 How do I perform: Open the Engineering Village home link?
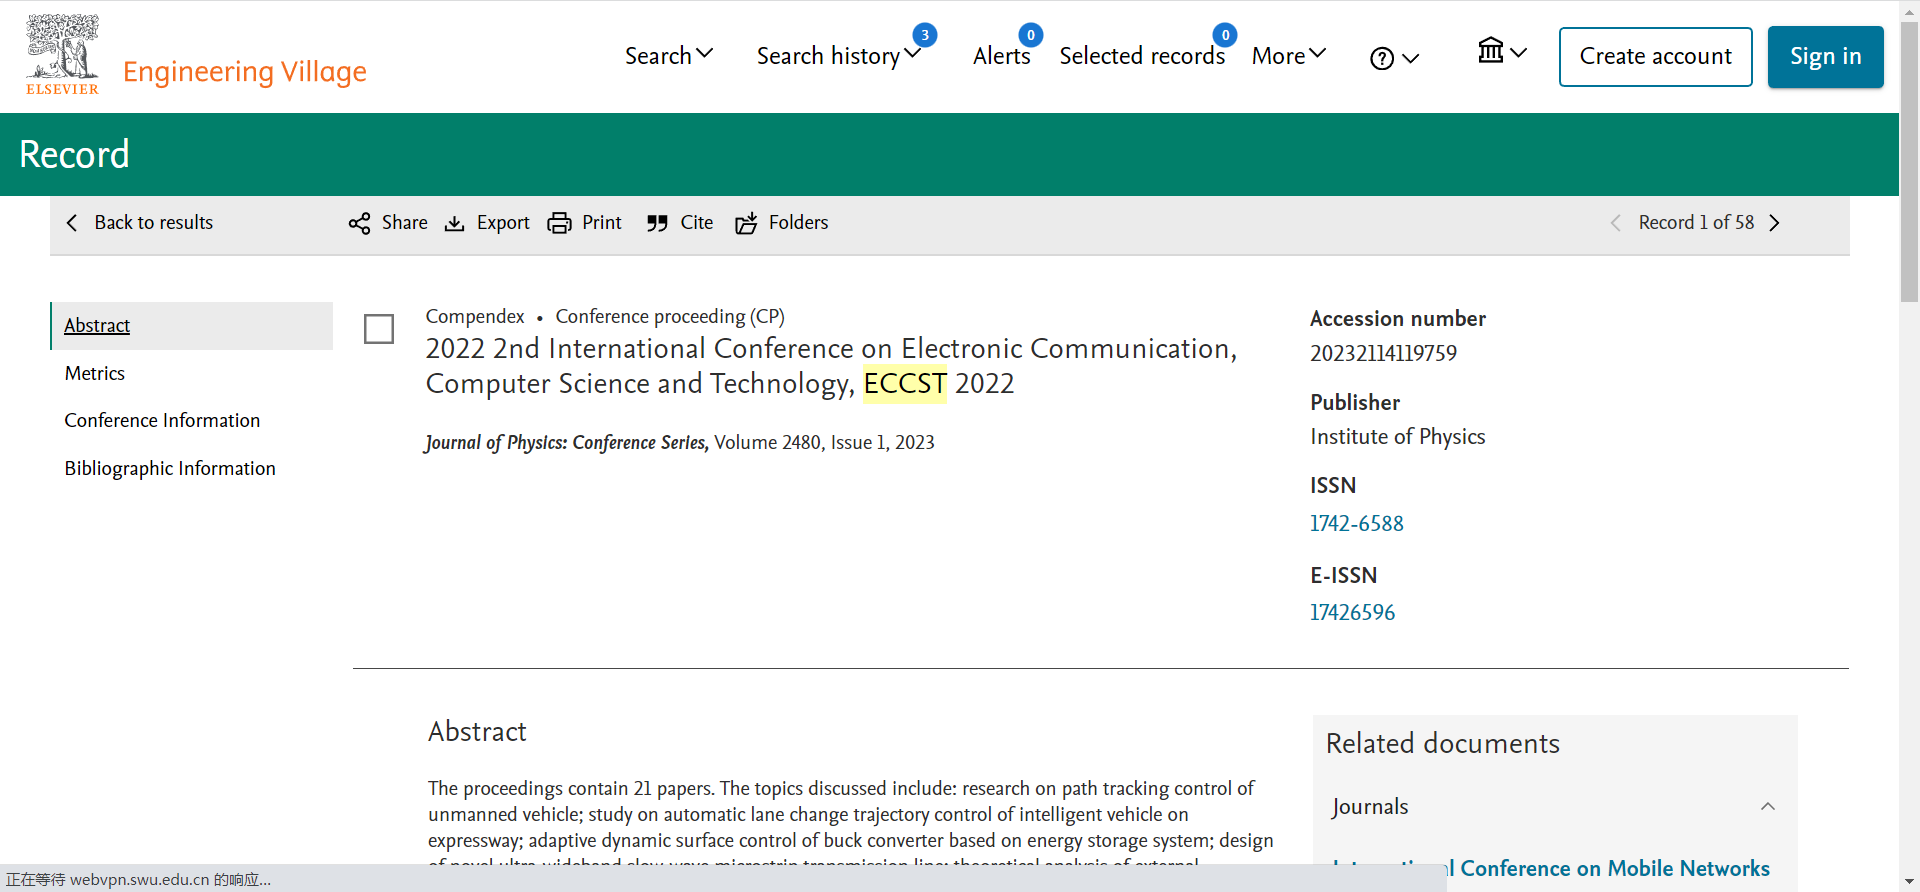245,72
